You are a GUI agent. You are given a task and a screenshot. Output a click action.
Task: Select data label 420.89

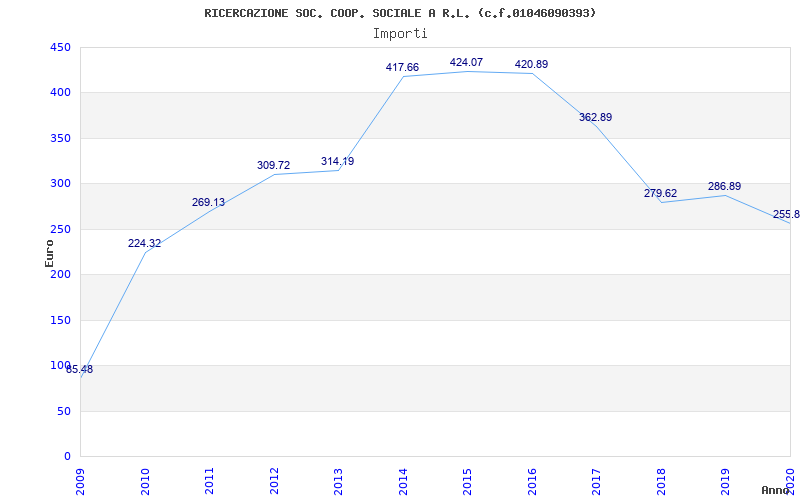tap(531, 64)
